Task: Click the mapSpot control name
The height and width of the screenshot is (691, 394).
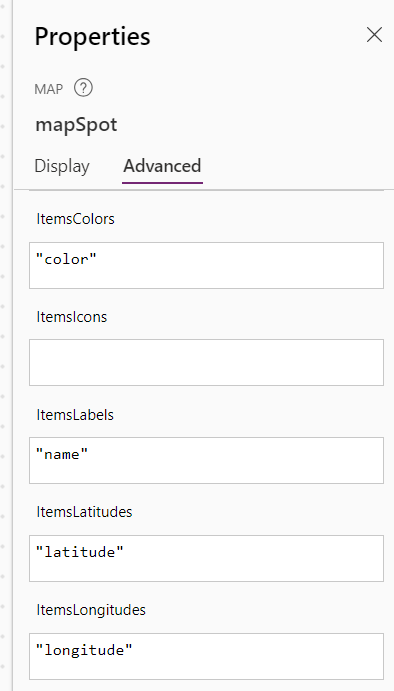Action: 76,125
